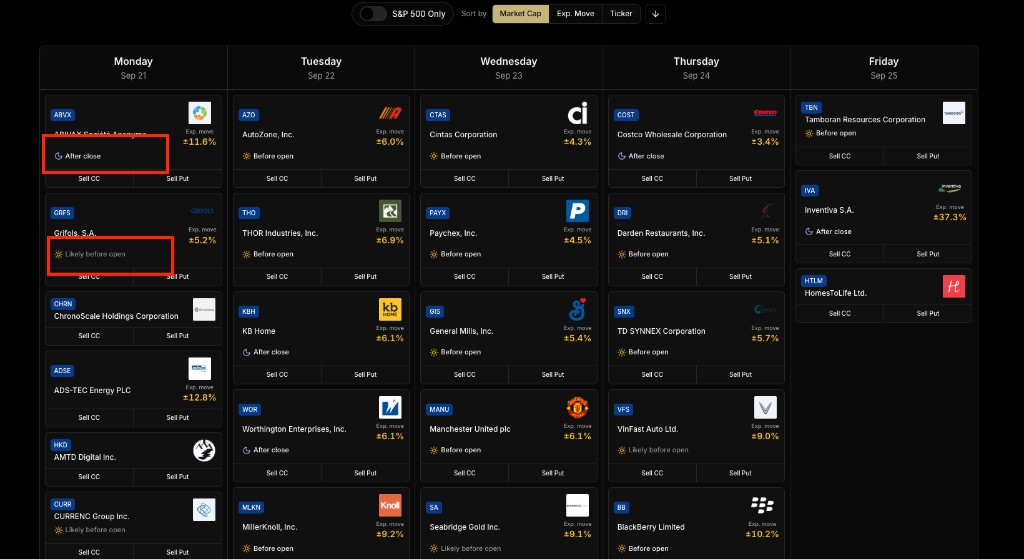
Task: Click the Friday Sep 25 column header
Action: pos(884,67)
